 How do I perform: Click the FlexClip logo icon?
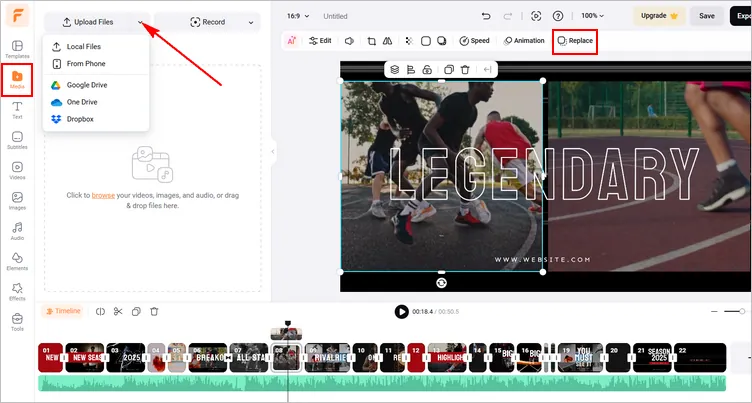tap(17, 16)
